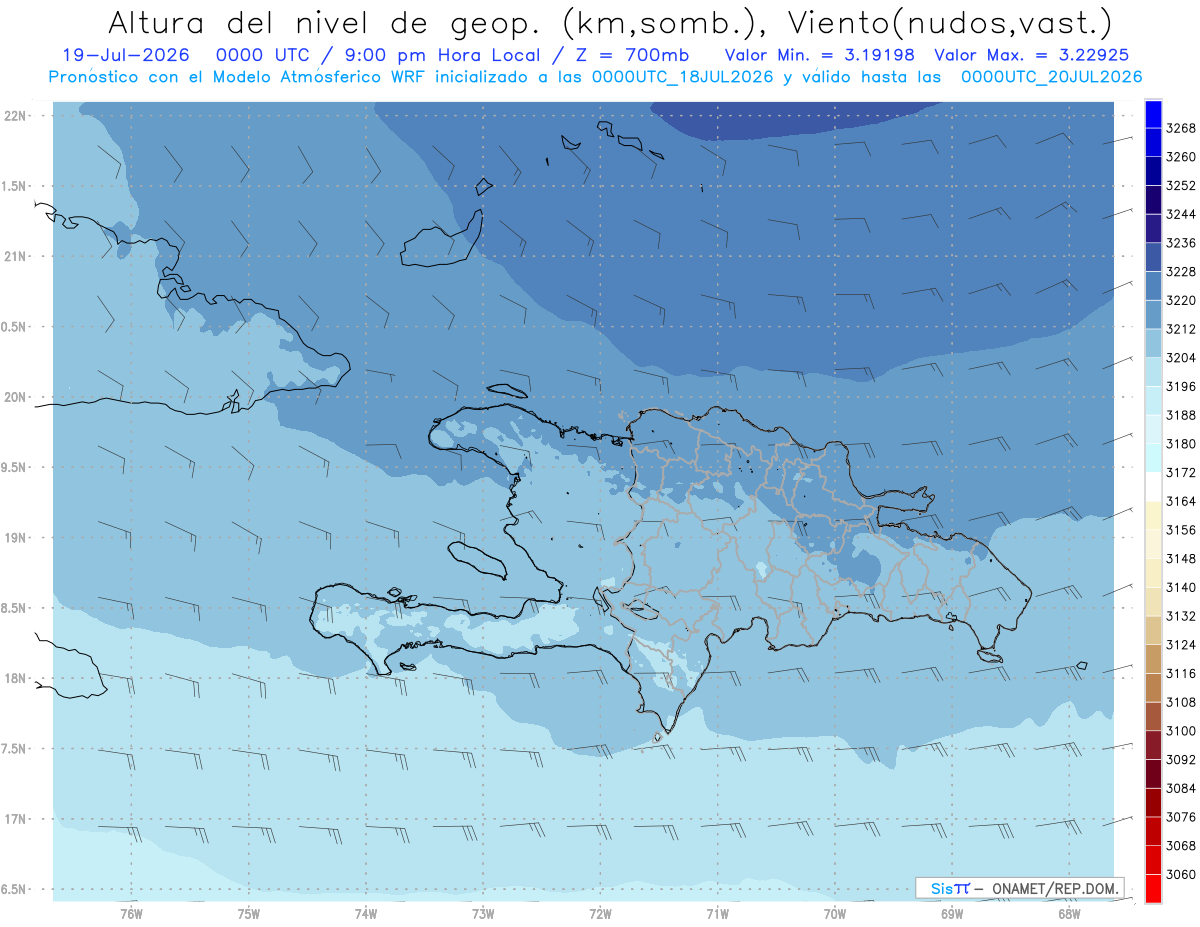
Task: Click the 7.5N latitude label
Action: click(x=14, y=748)
